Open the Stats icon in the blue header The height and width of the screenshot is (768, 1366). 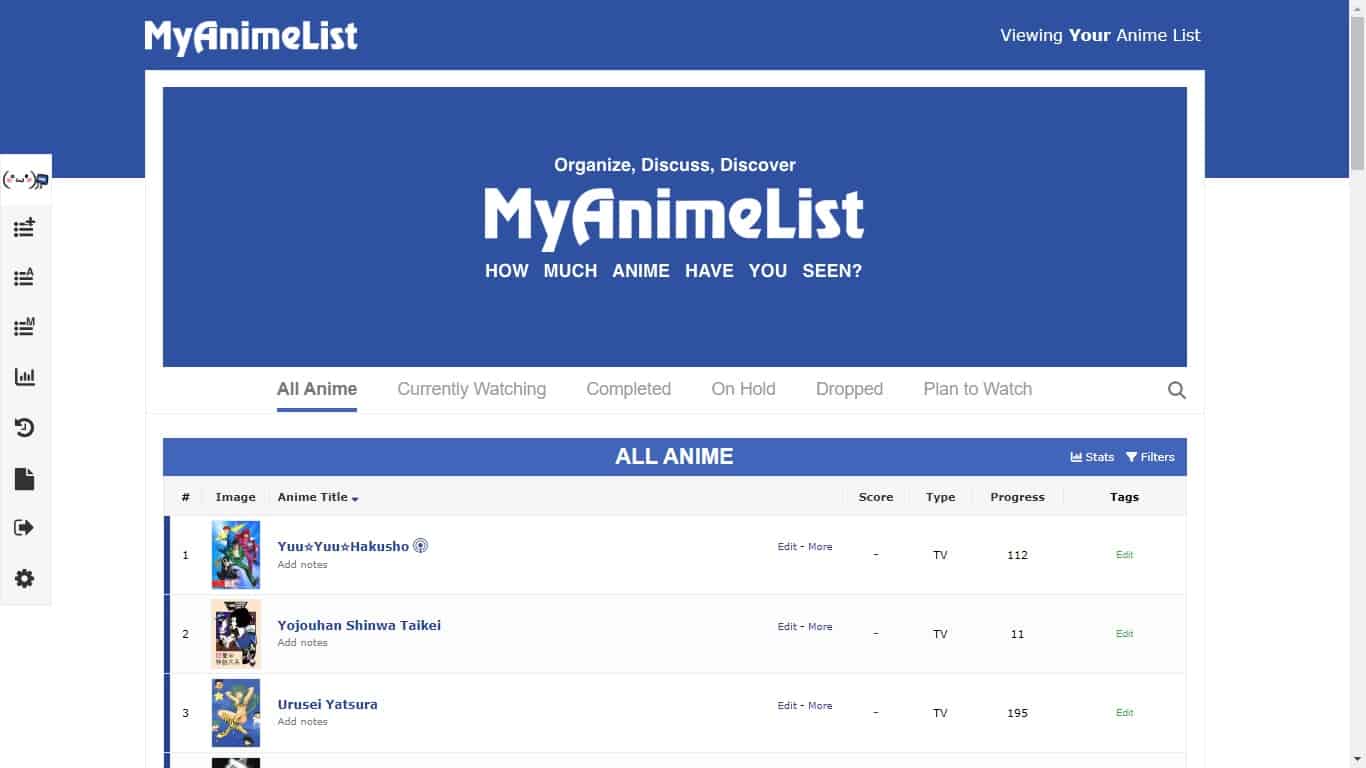tap(1091, 456)
